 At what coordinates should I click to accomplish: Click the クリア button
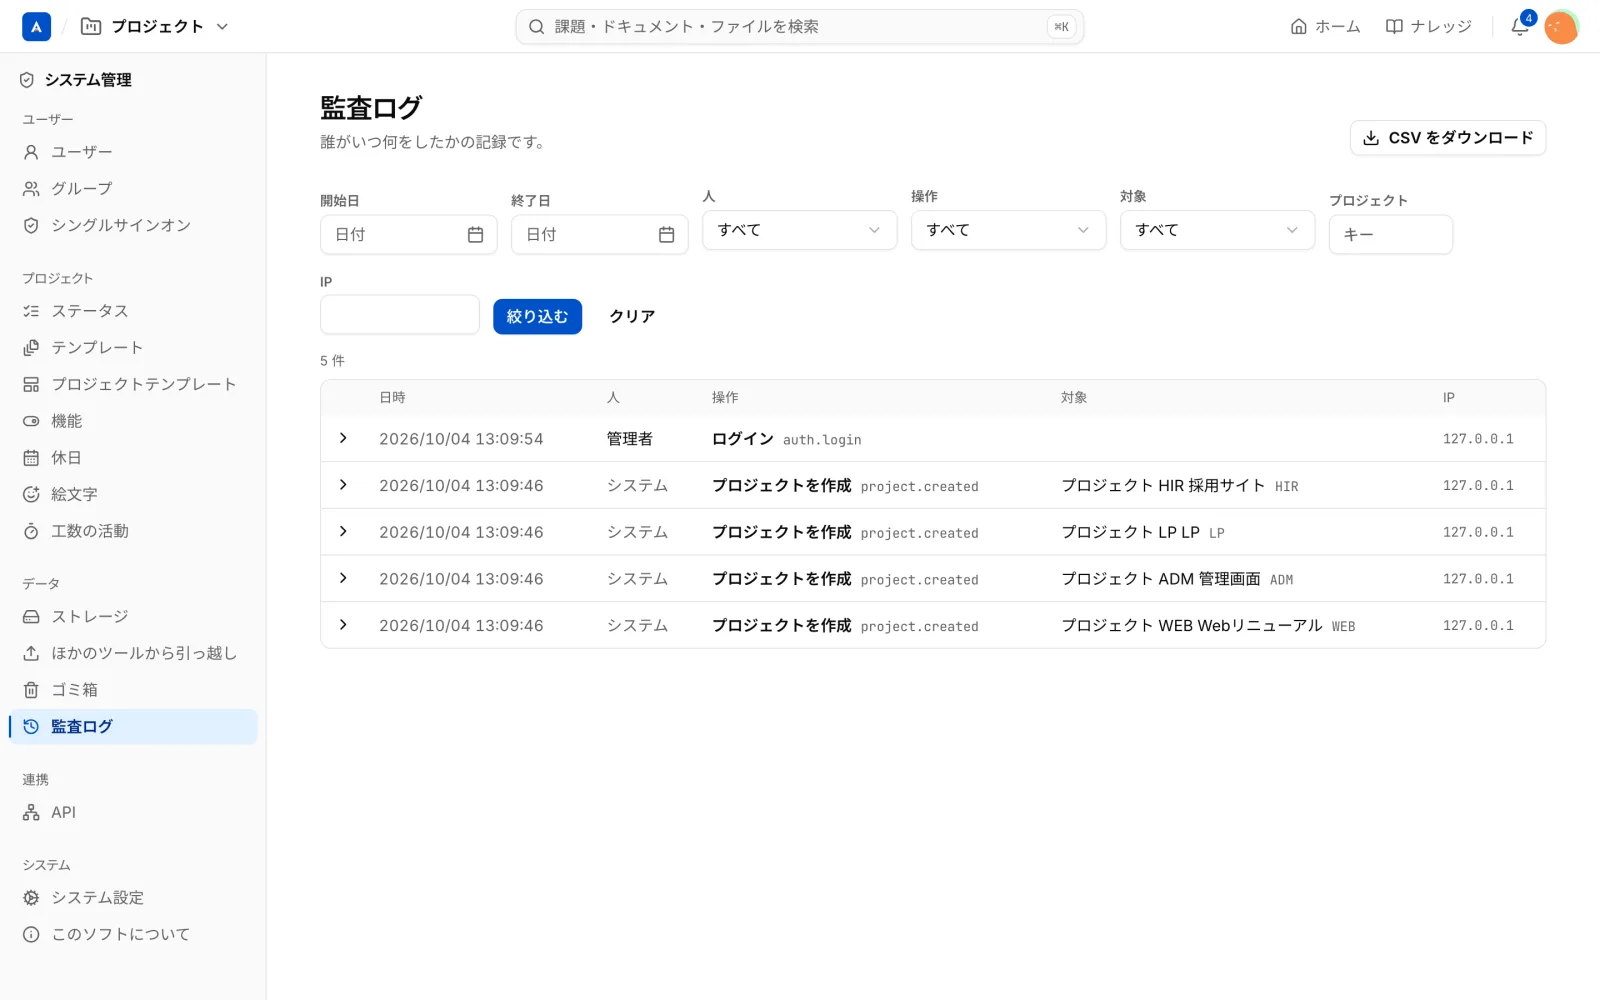[x=632, y=316]
